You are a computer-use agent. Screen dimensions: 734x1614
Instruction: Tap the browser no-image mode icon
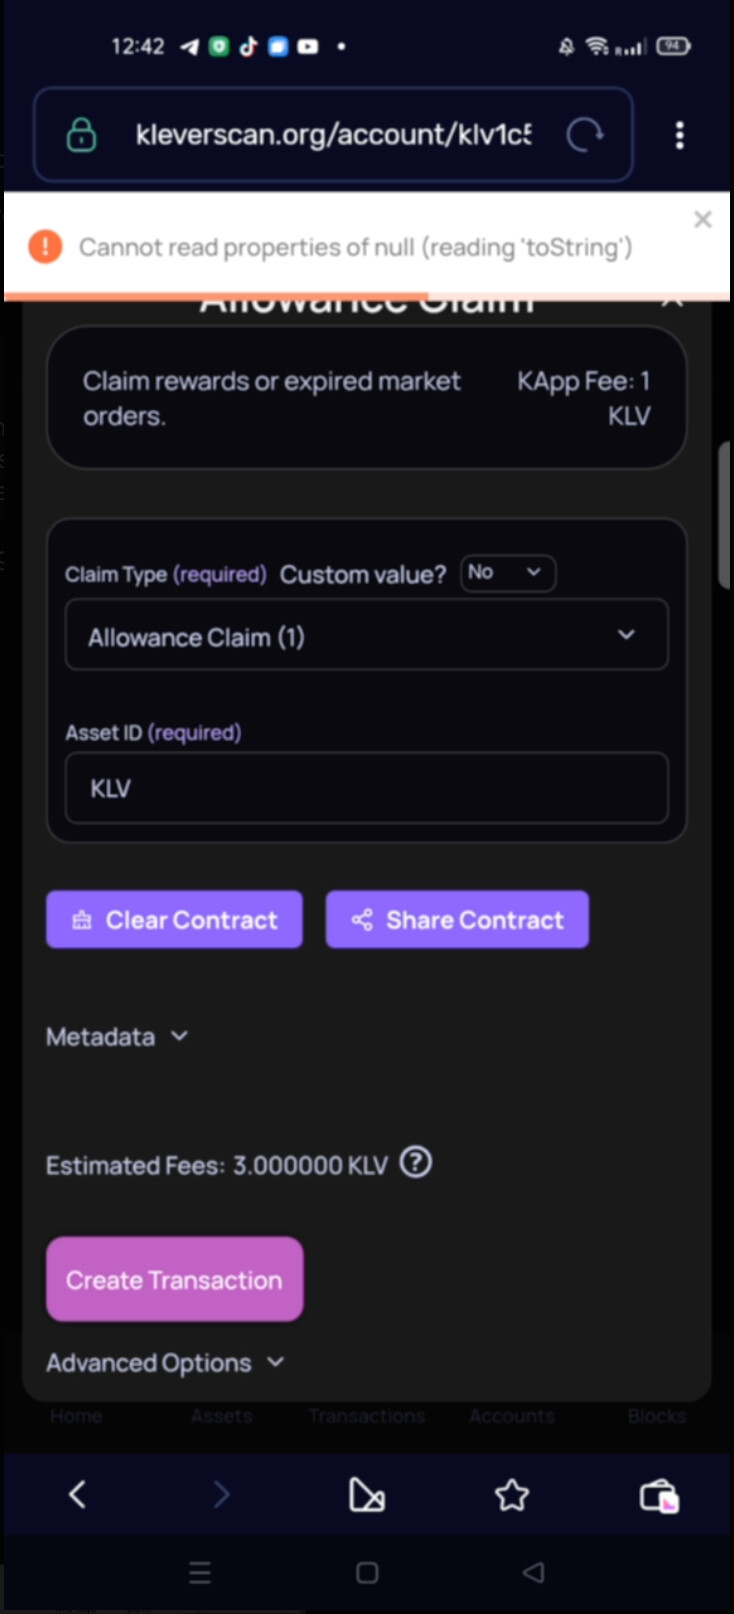click(x=366, y=1495)
